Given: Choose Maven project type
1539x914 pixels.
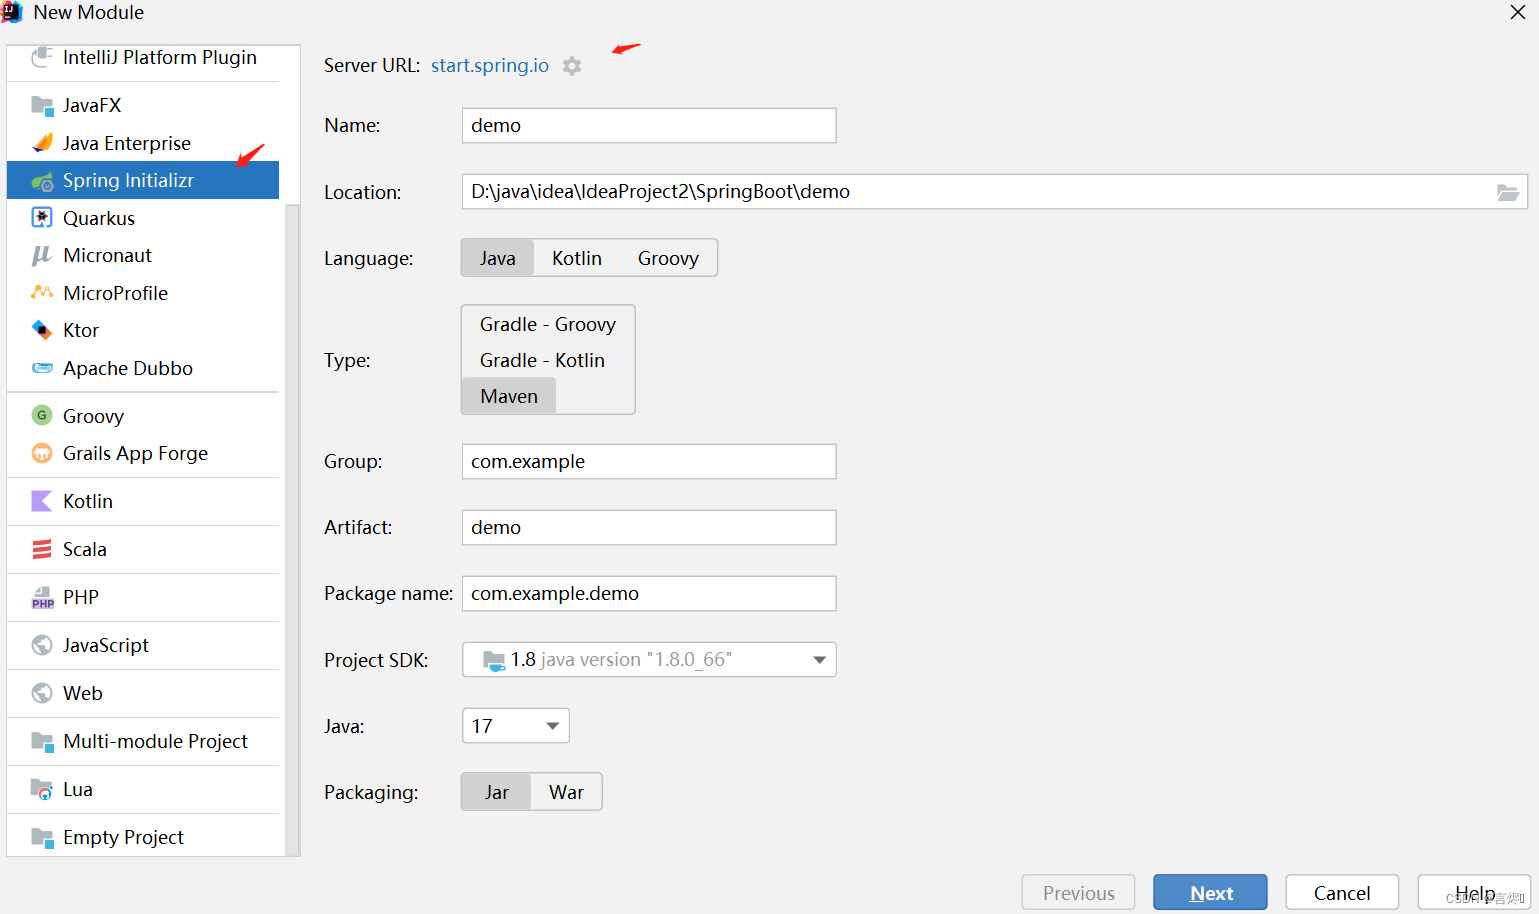Looking at the screenshot, I should [x=509, y=396].
